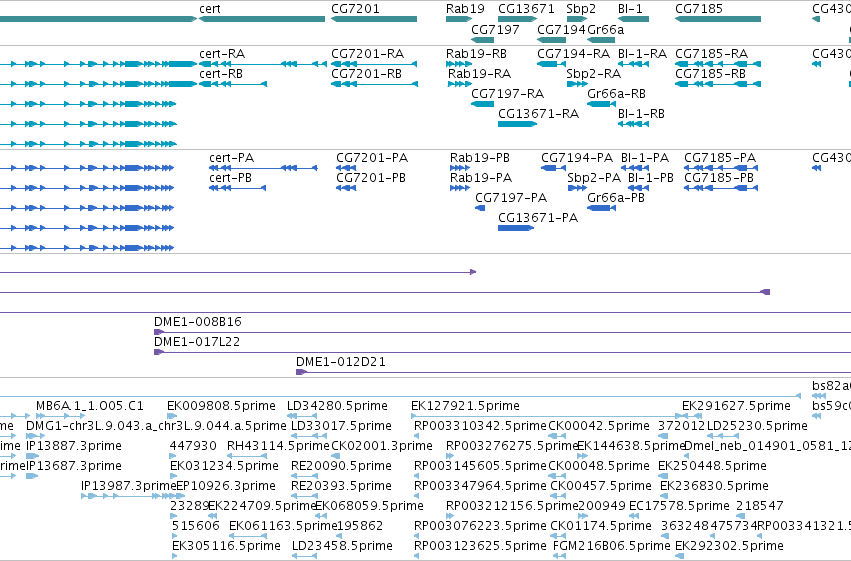The height and width of the screenshot is (561, 851).
Task: Click the BI-1-PA protein label
Action: pos(645,158)
